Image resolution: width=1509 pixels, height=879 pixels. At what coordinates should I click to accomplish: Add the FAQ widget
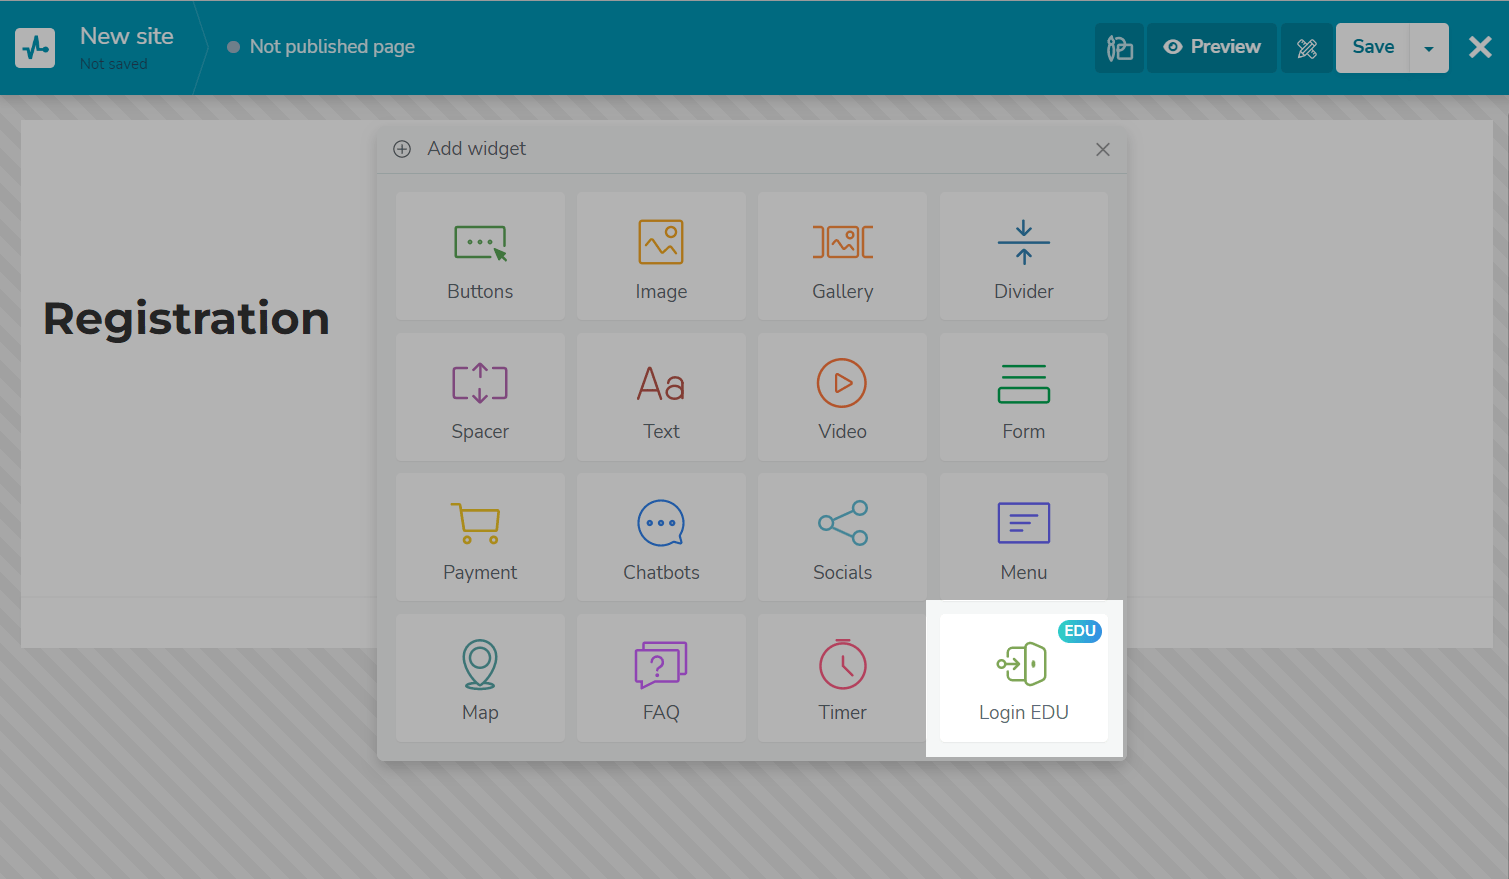pos(661,679)
